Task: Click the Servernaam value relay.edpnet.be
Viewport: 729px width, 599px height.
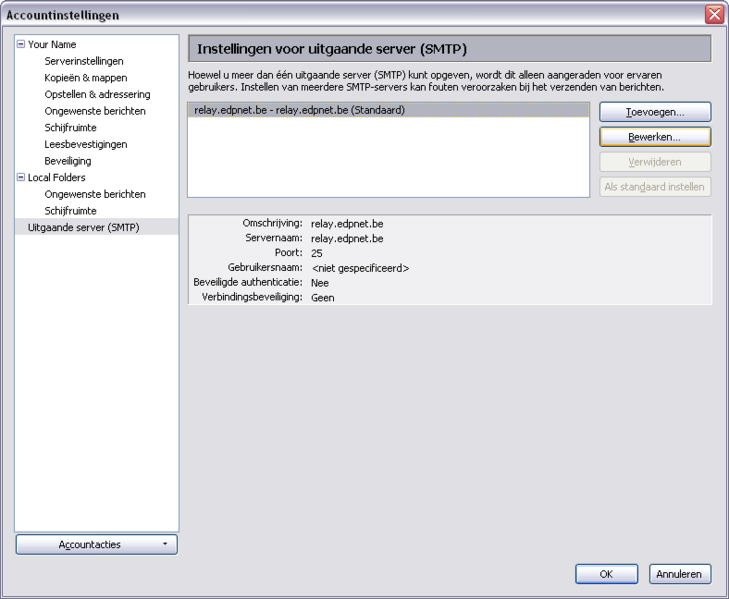Action: 347,239
